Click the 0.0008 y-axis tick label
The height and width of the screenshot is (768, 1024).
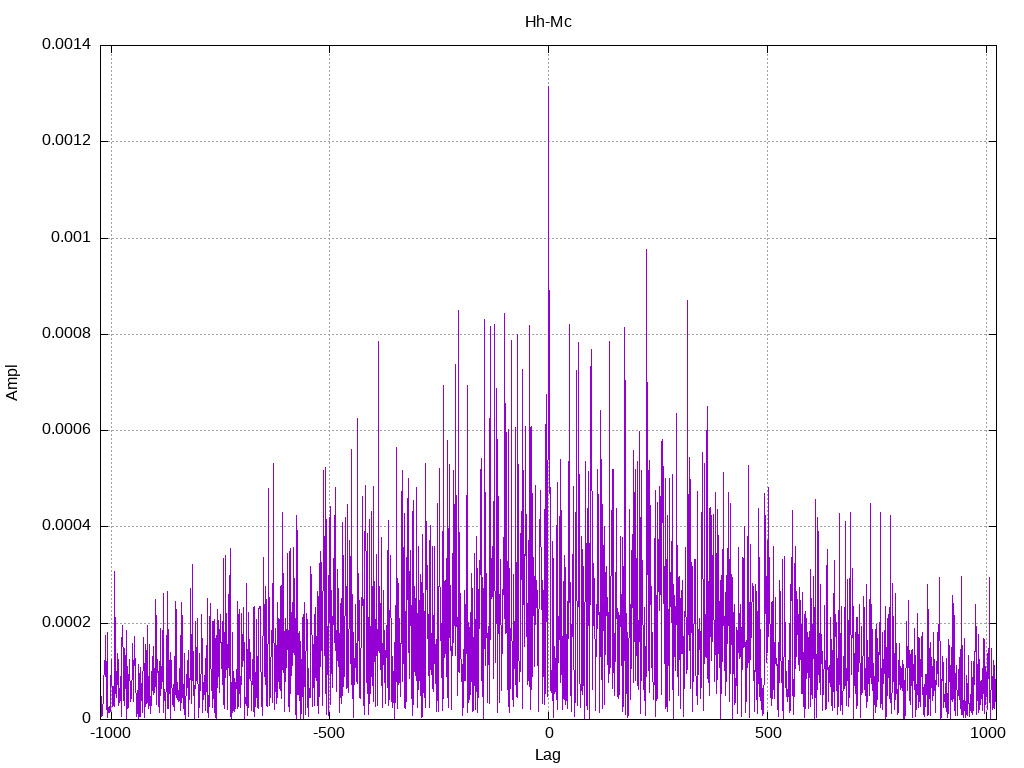[66, 333]
